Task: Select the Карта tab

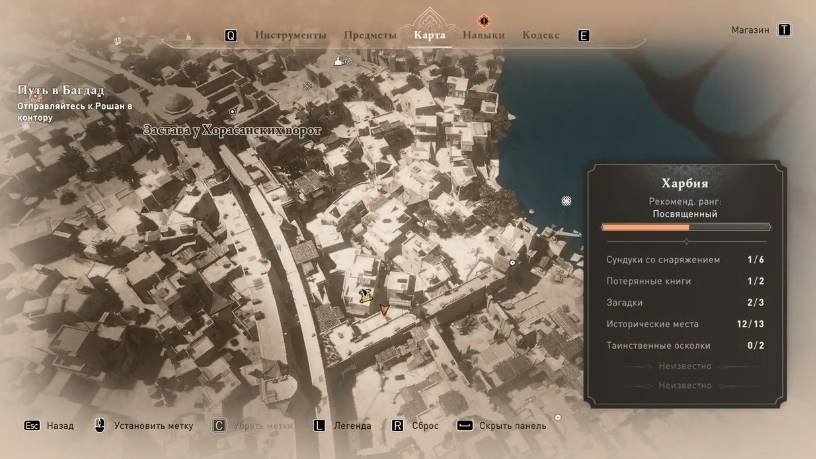Action: coord(429,35)
